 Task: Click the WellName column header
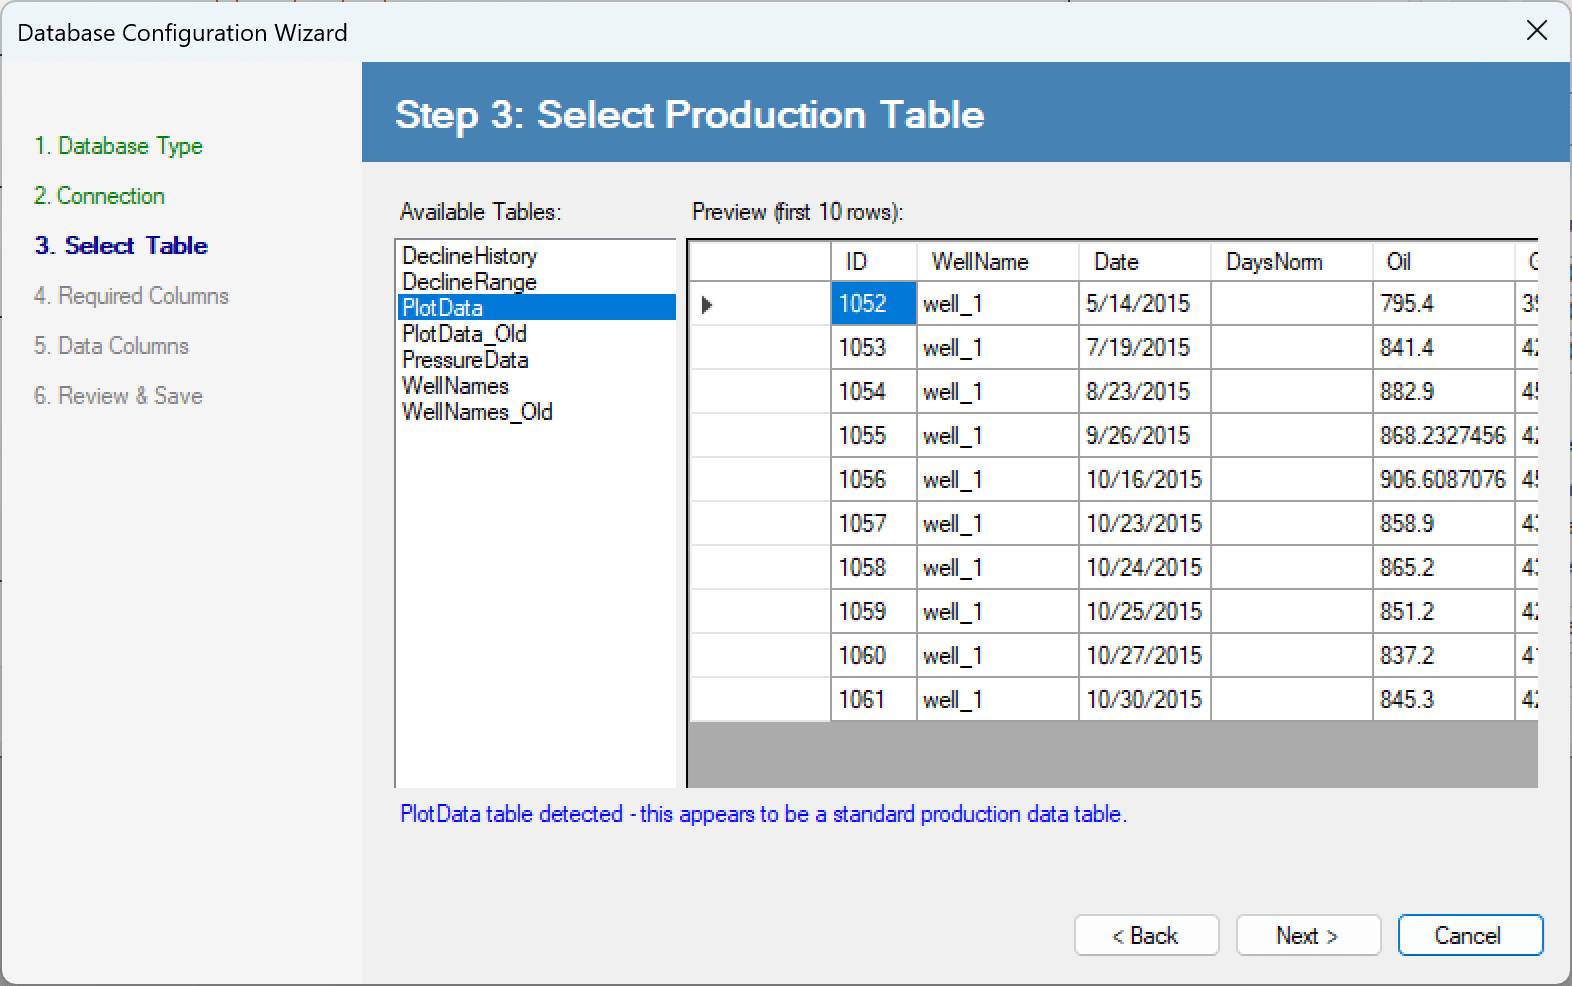(998, 262)
